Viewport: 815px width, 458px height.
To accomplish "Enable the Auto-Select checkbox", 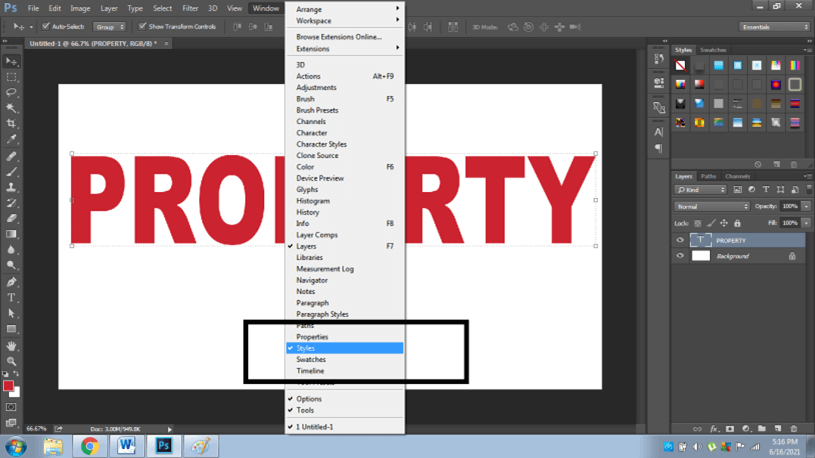I will [x=46, y=27].
